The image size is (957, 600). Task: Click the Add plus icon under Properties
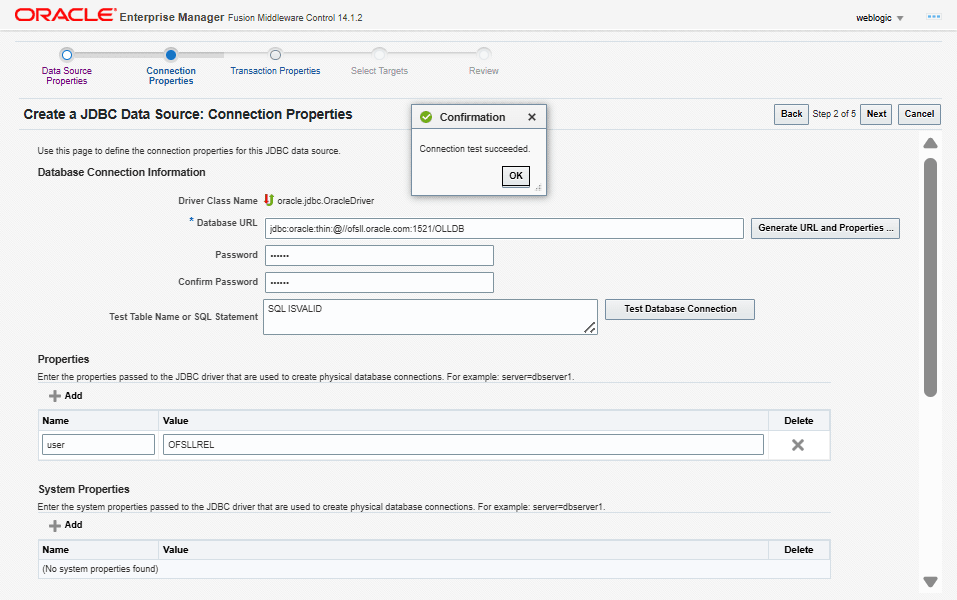point(55,396)
